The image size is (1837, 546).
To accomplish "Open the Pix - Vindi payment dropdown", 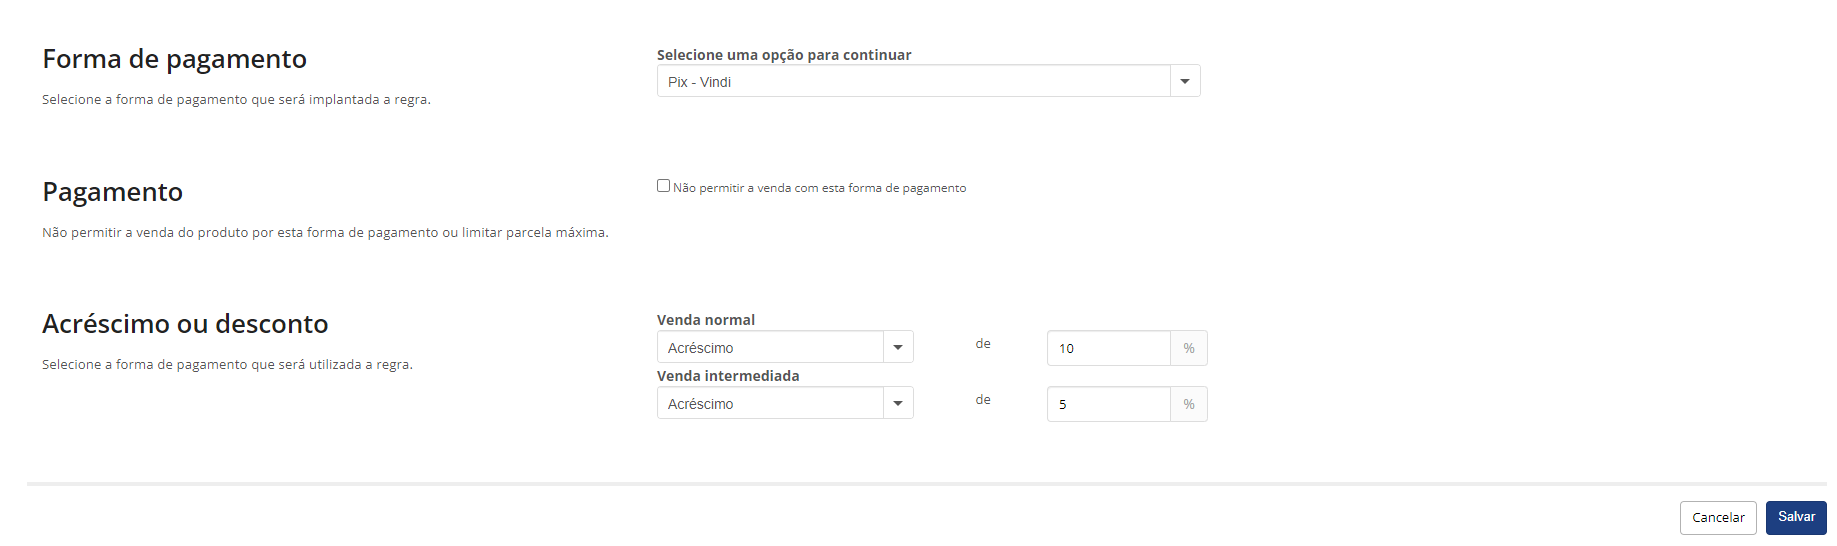I will (928, 81).
